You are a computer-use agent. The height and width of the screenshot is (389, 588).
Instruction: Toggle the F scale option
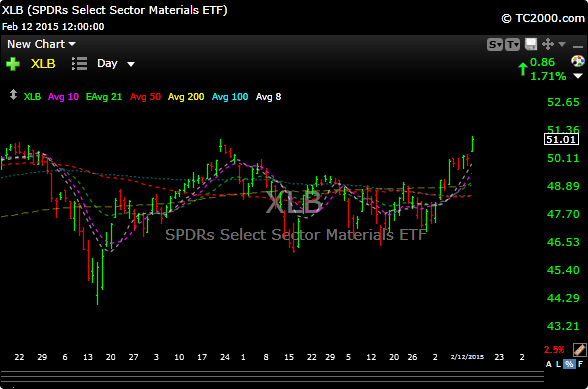pos(580,364)
